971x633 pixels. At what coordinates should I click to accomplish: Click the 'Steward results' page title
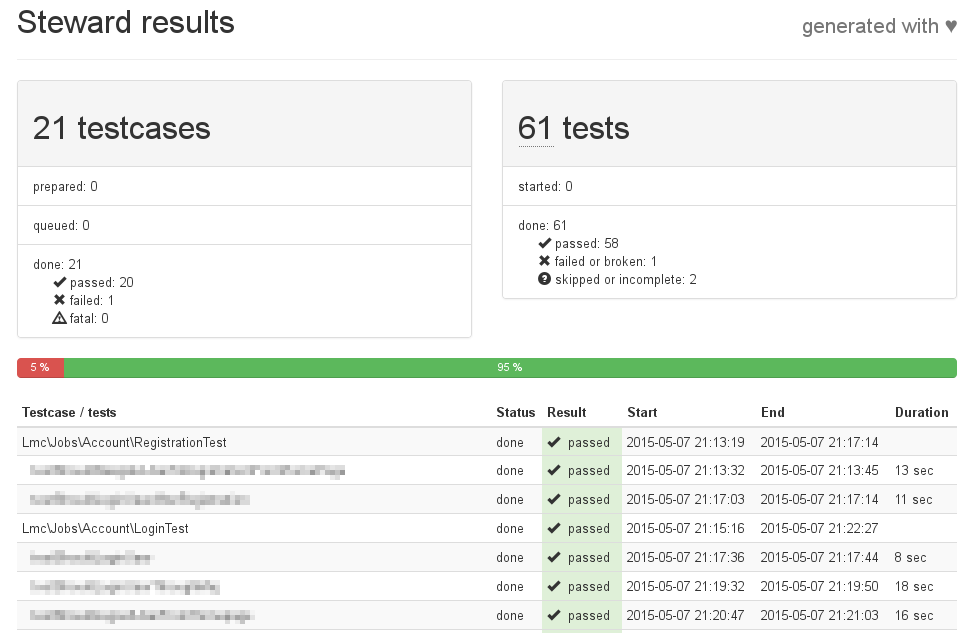pos(126,22)
